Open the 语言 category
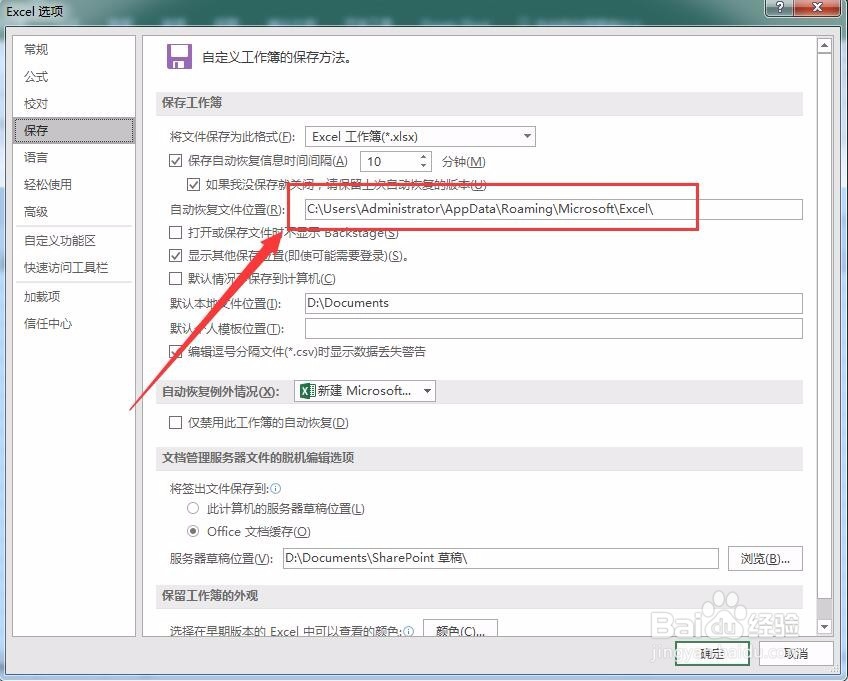This screenshot has width=848, height=681. 74,157
